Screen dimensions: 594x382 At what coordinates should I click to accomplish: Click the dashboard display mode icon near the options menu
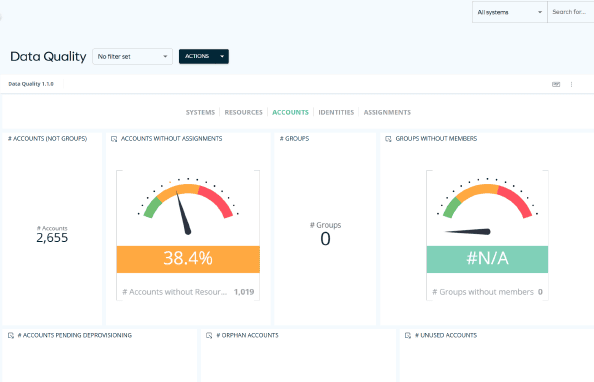point(556,84)
